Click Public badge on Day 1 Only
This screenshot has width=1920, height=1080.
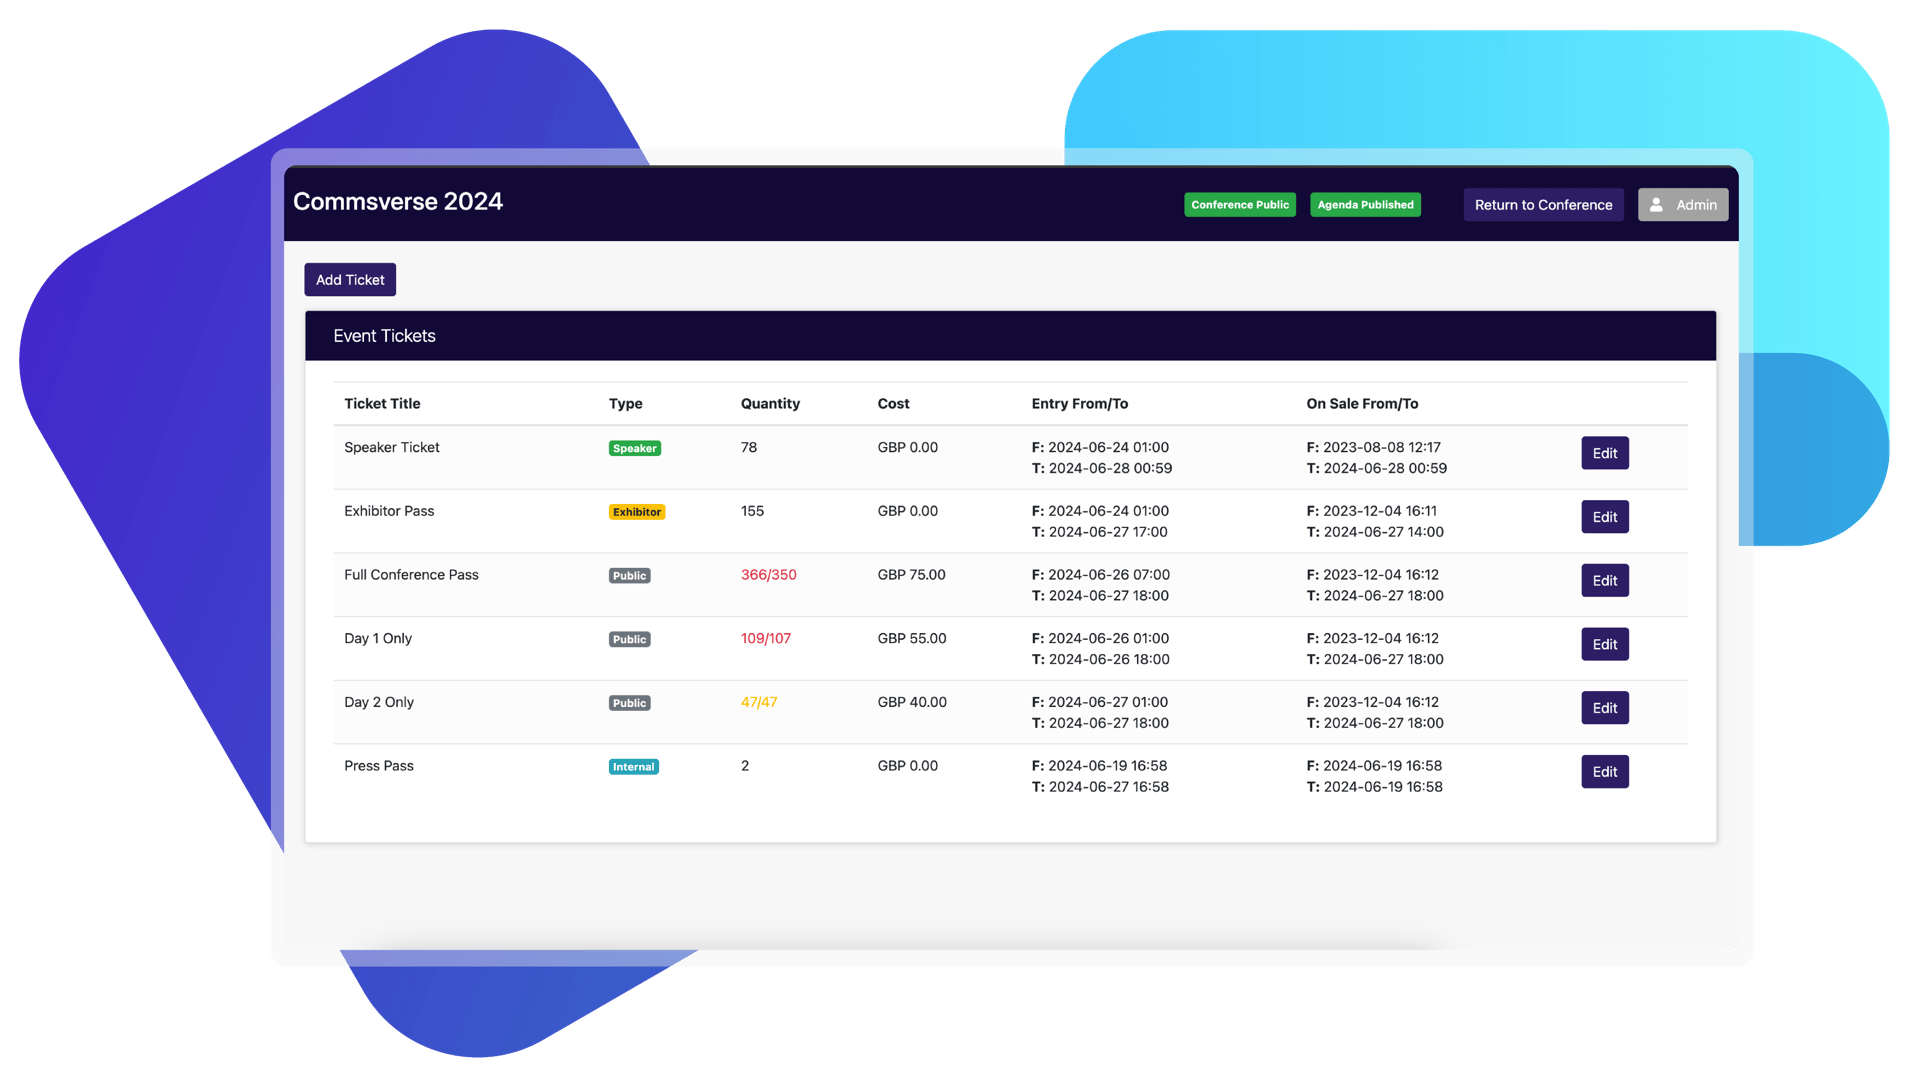pos(630,640)
